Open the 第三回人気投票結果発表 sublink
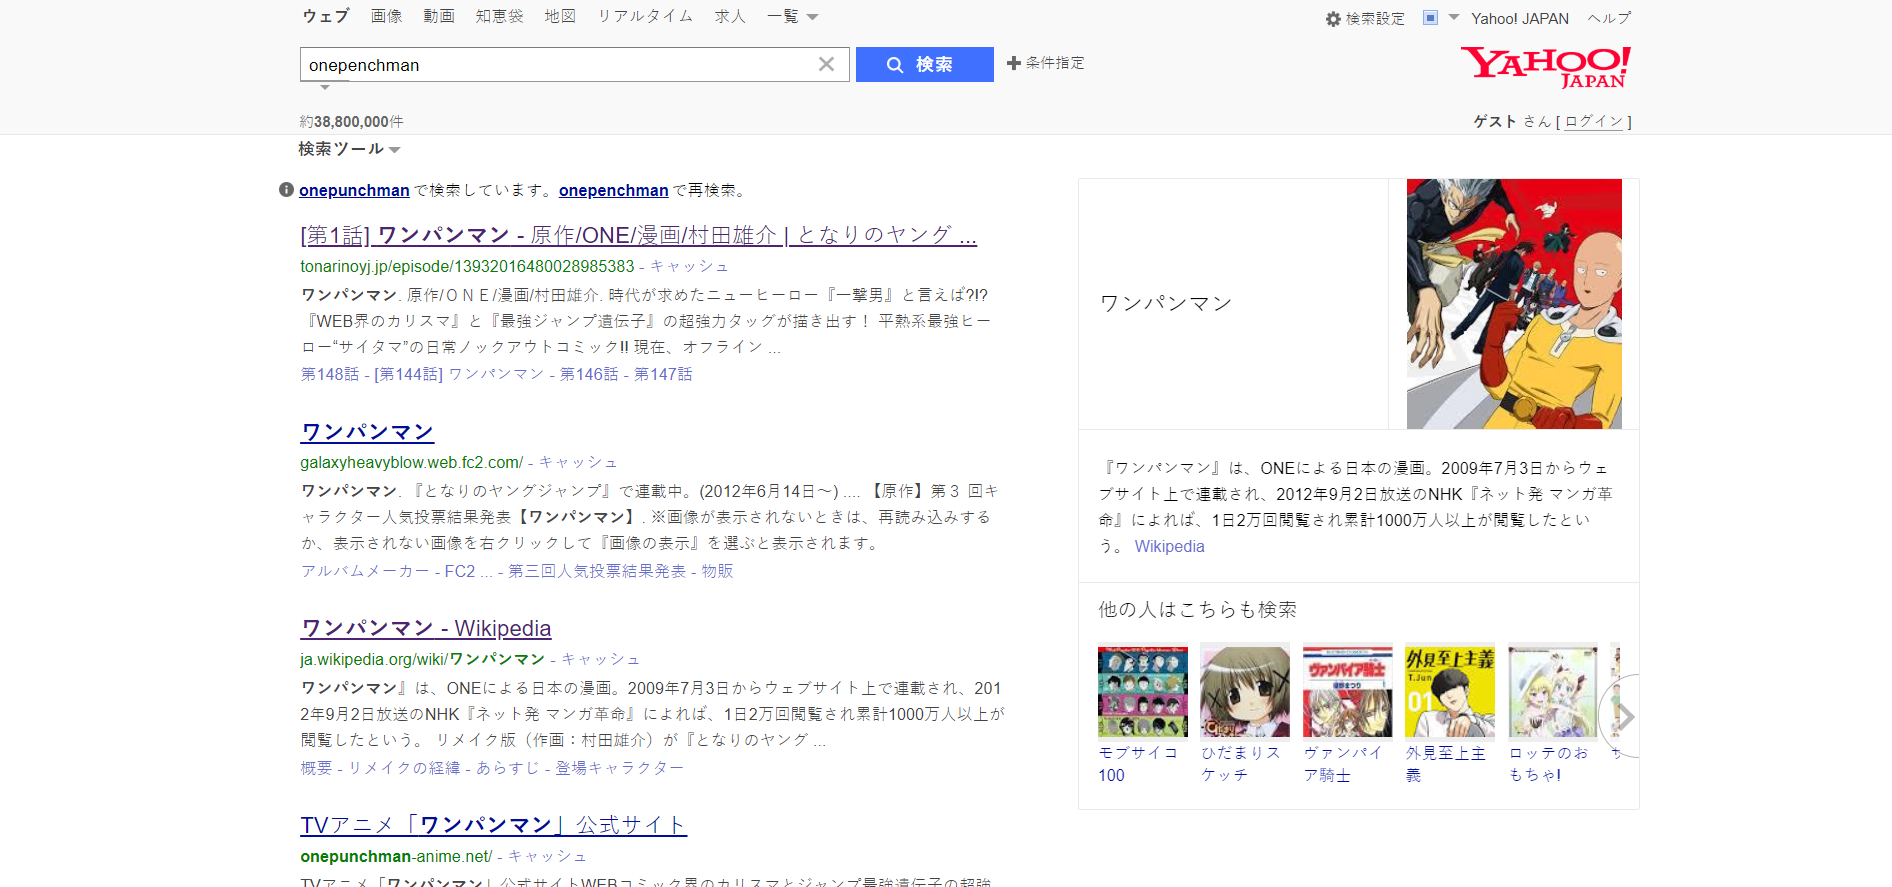 coord(597,571)
